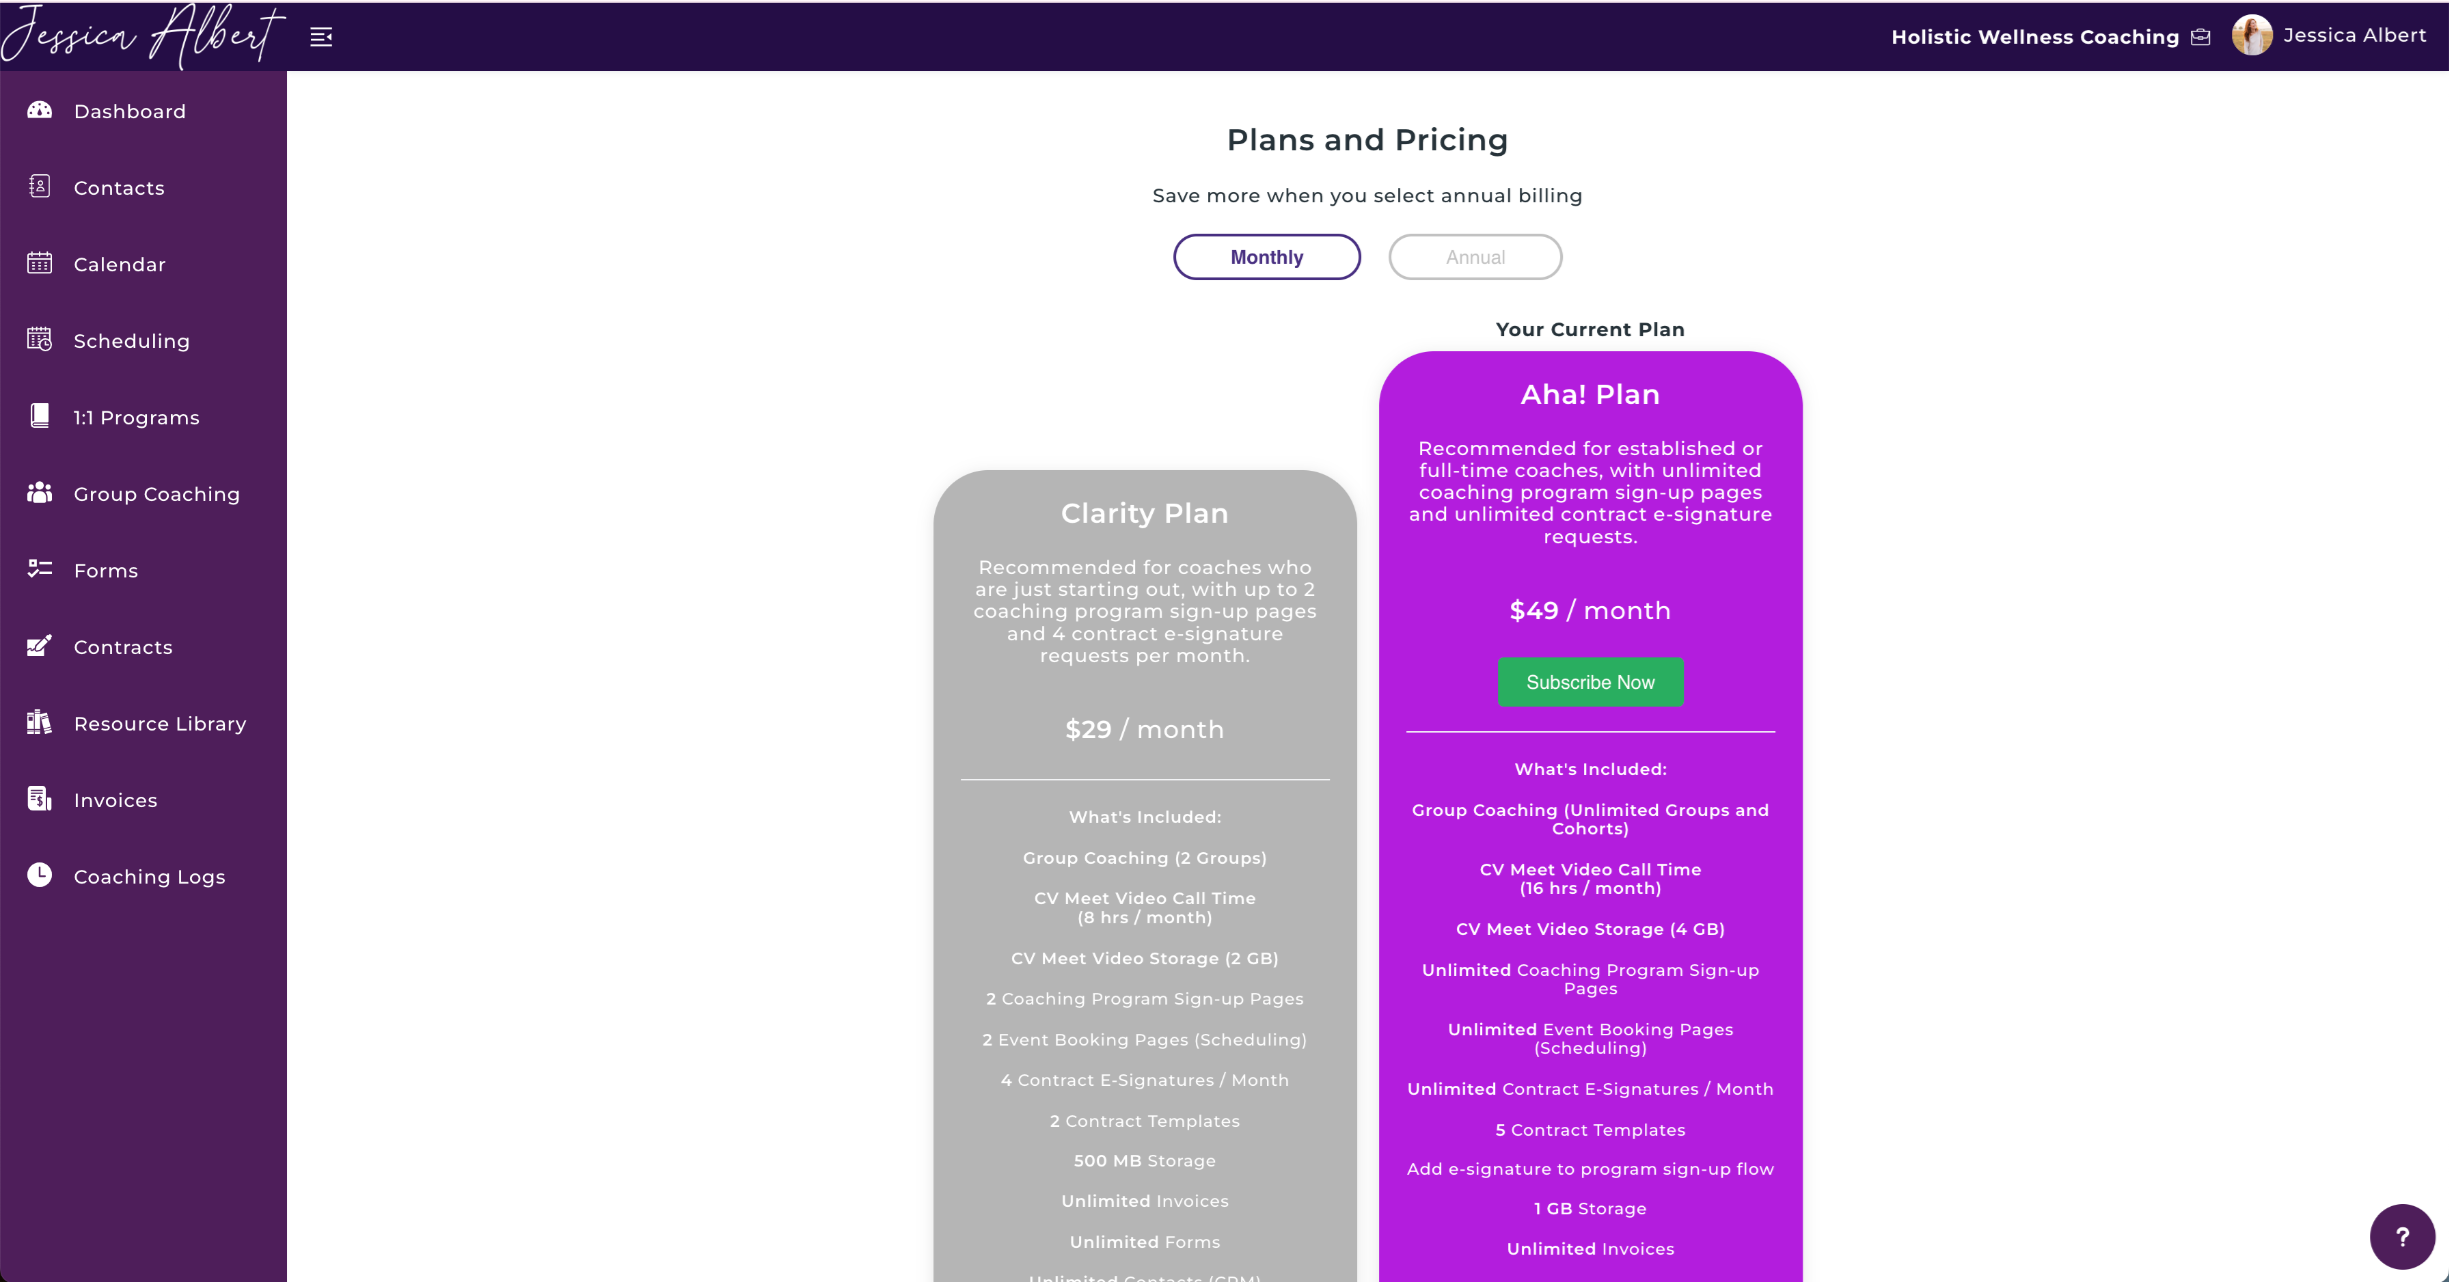Open the help question mark button
This screenshot has width=2449, height=1282.
point(2402,1236)
